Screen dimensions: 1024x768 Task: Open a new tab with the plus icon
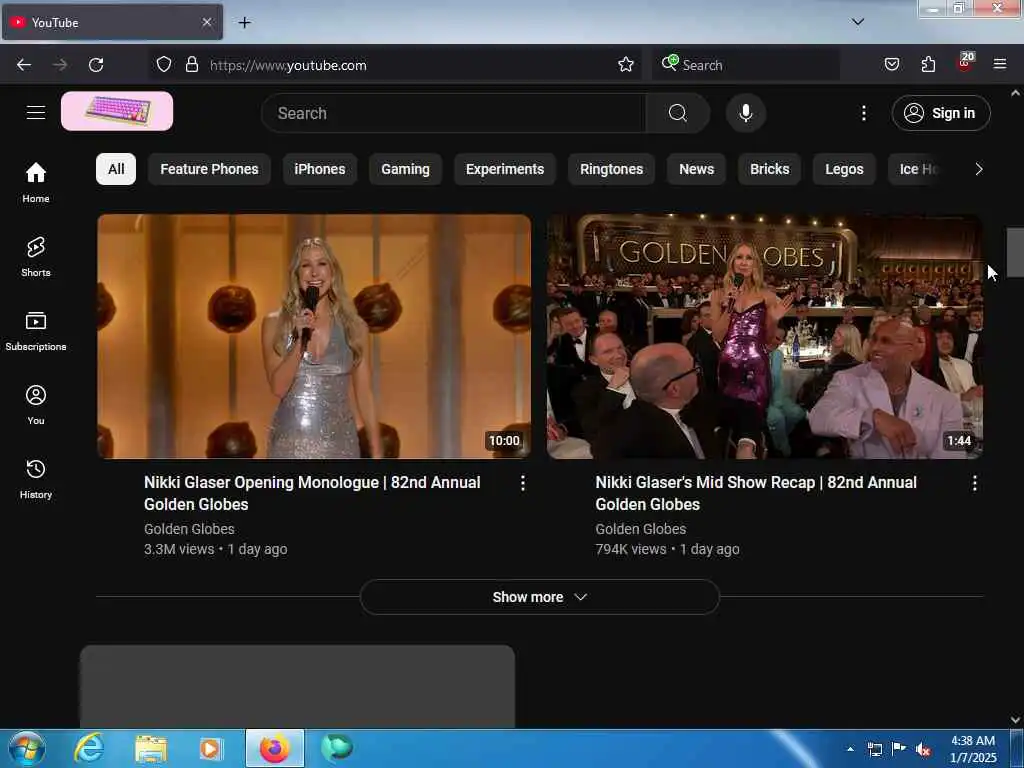click(244, 23)
